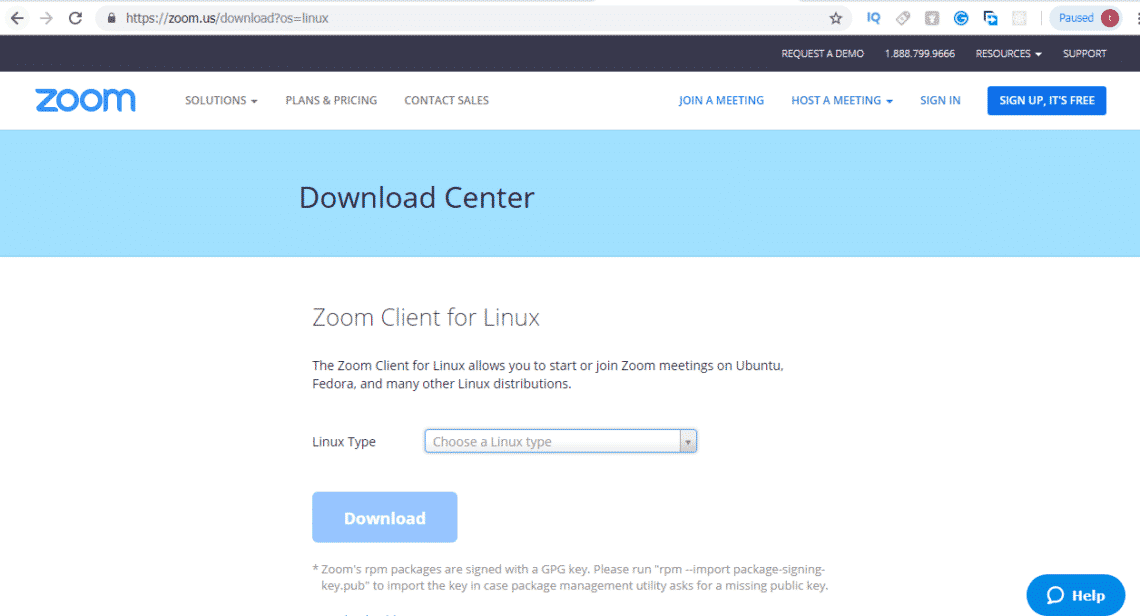Click the Zoom logo

point(85,100)
